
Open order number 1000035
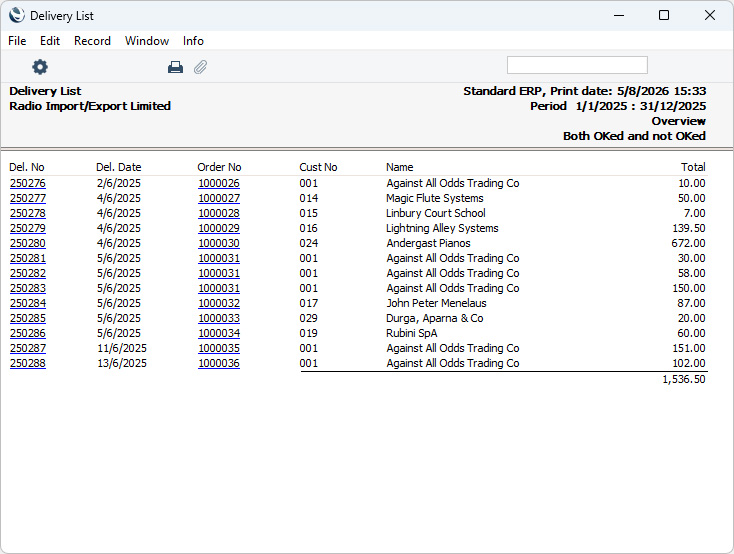(x=219, y=348)
